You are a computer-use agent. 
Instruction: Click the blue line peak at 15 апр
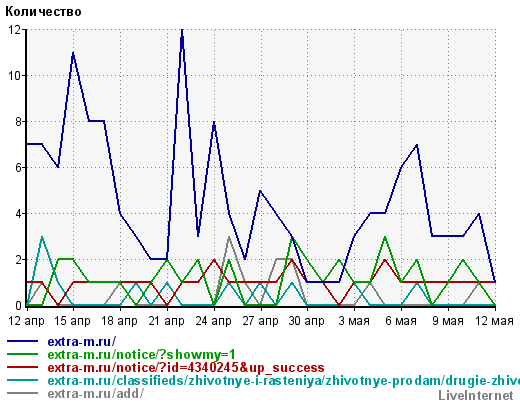(73, 53)
